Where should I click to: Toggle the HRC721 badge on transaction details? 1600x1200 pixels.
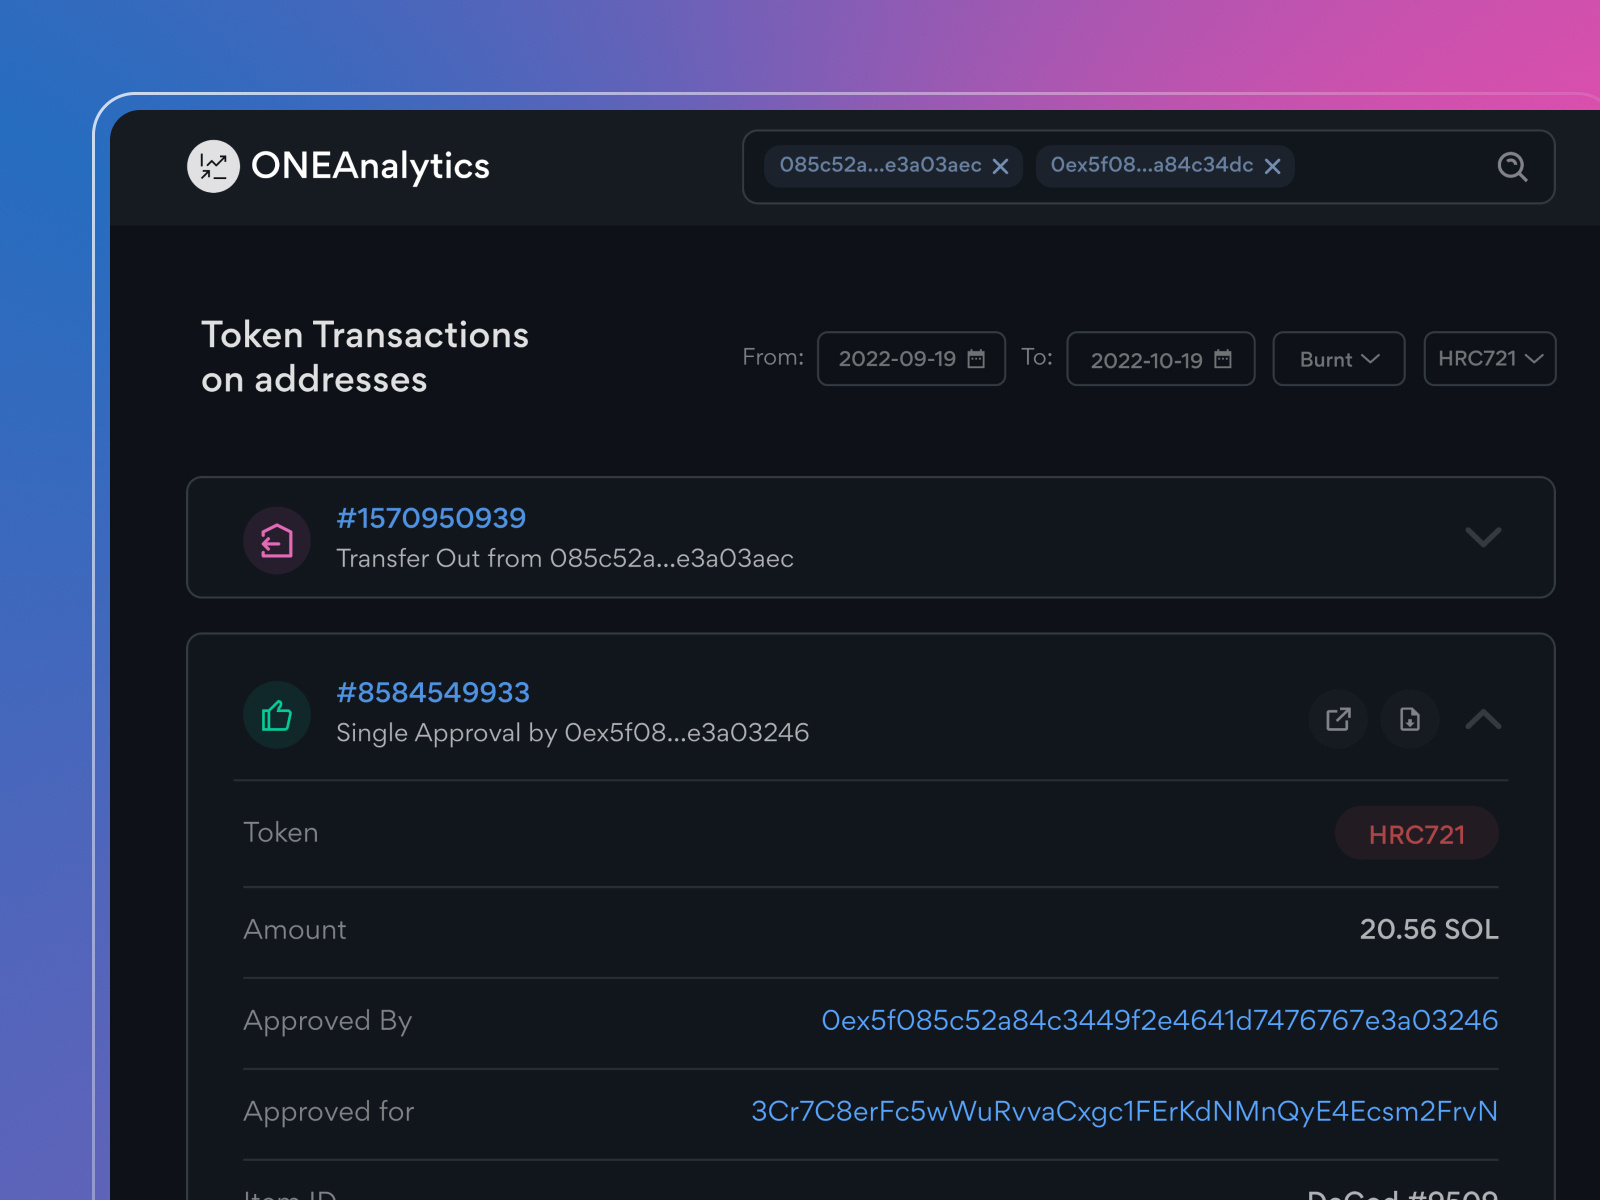tap(1417, 834)
